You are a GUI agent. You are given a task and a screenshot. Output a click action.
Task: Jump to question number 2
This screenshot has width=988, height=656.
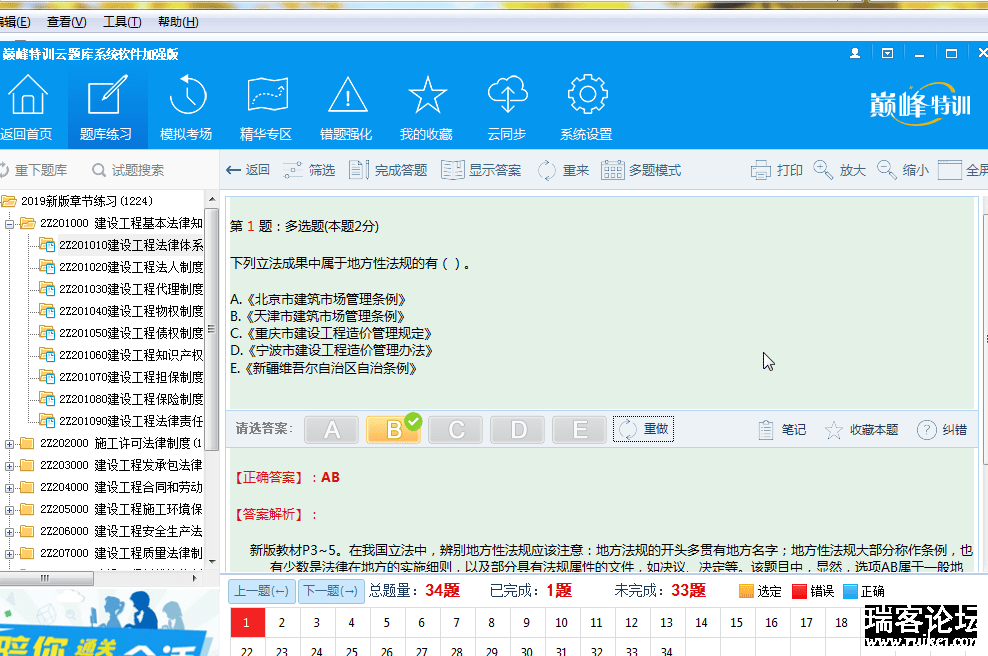coord(282,623)
